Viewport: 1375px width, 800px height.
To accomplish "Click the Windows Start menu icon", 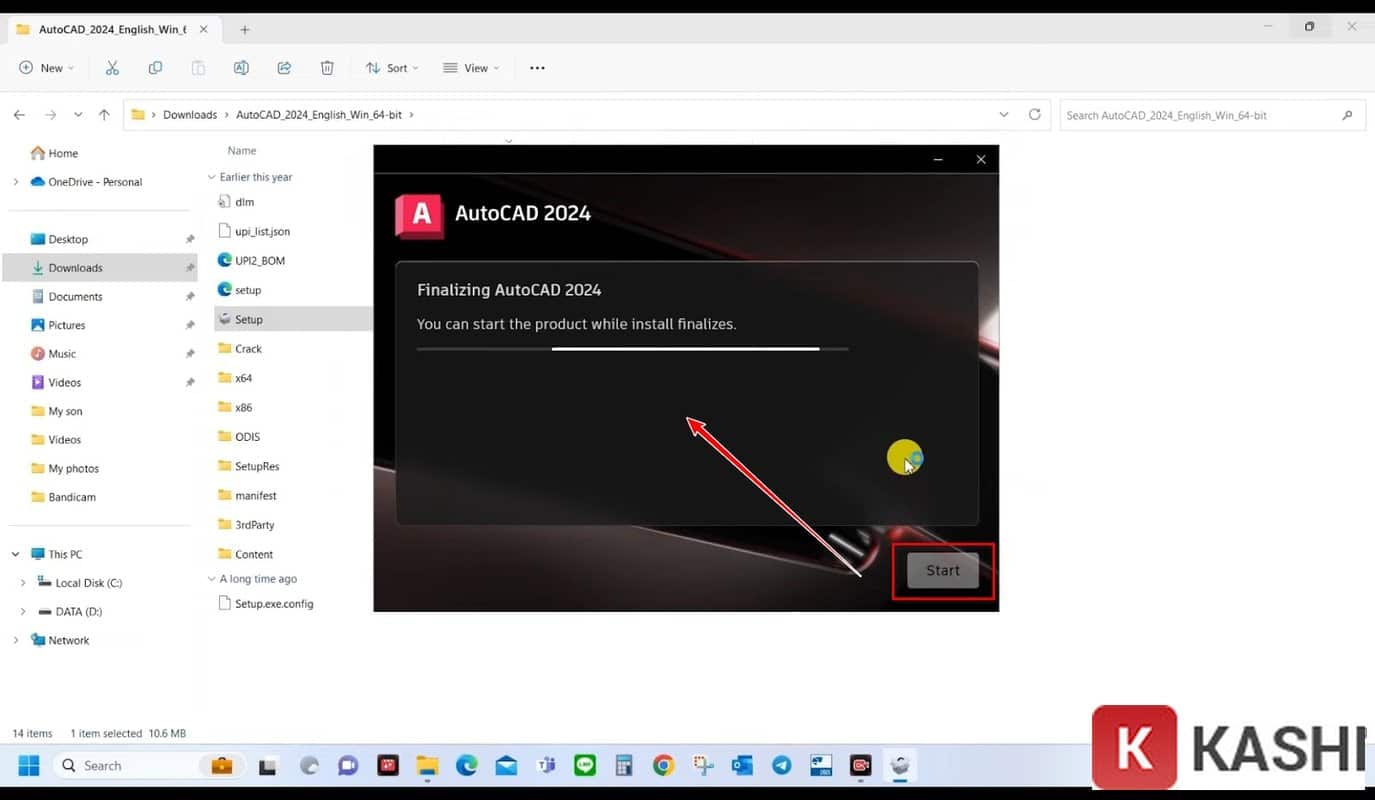I will [x=29, y=766].
